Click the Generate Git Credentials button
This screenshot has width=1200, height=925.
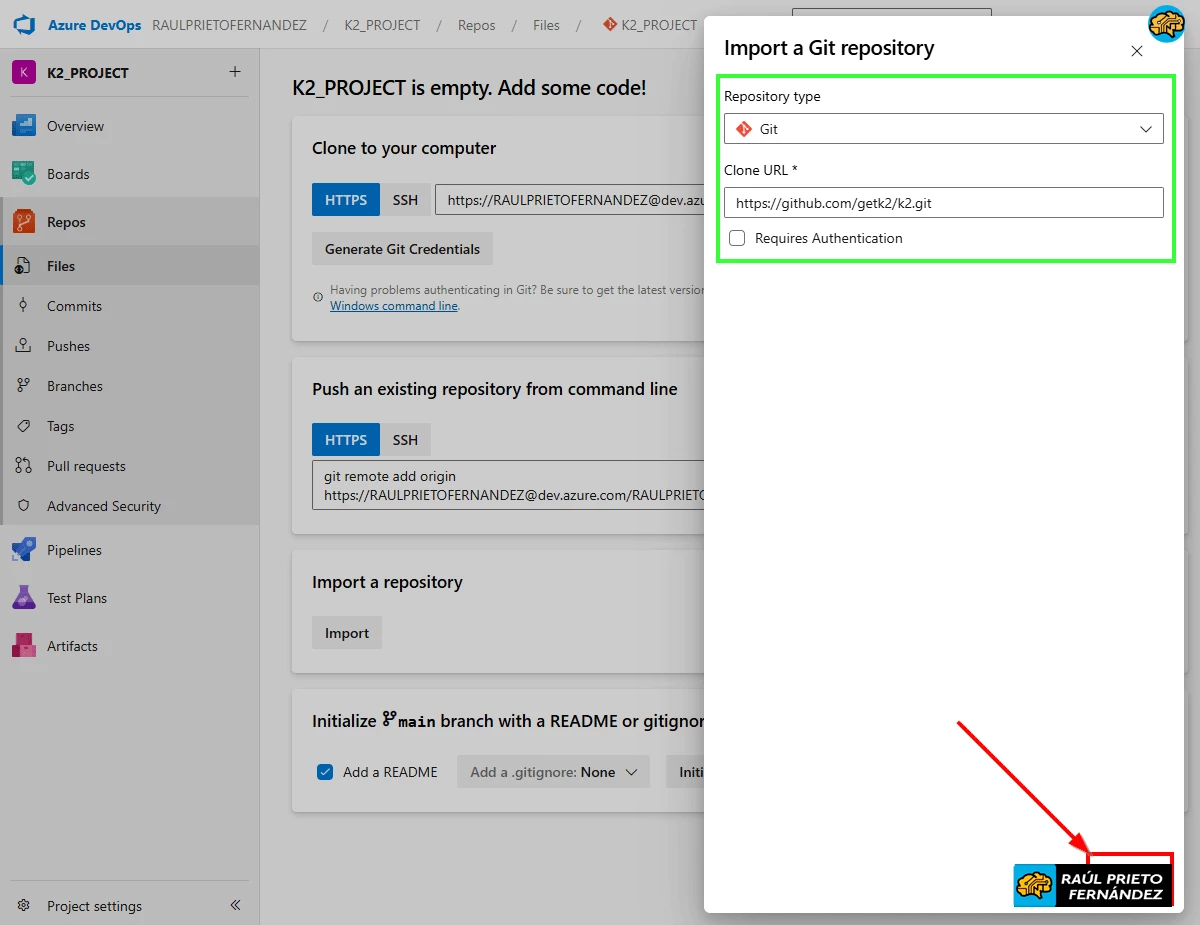click(402, 248)
